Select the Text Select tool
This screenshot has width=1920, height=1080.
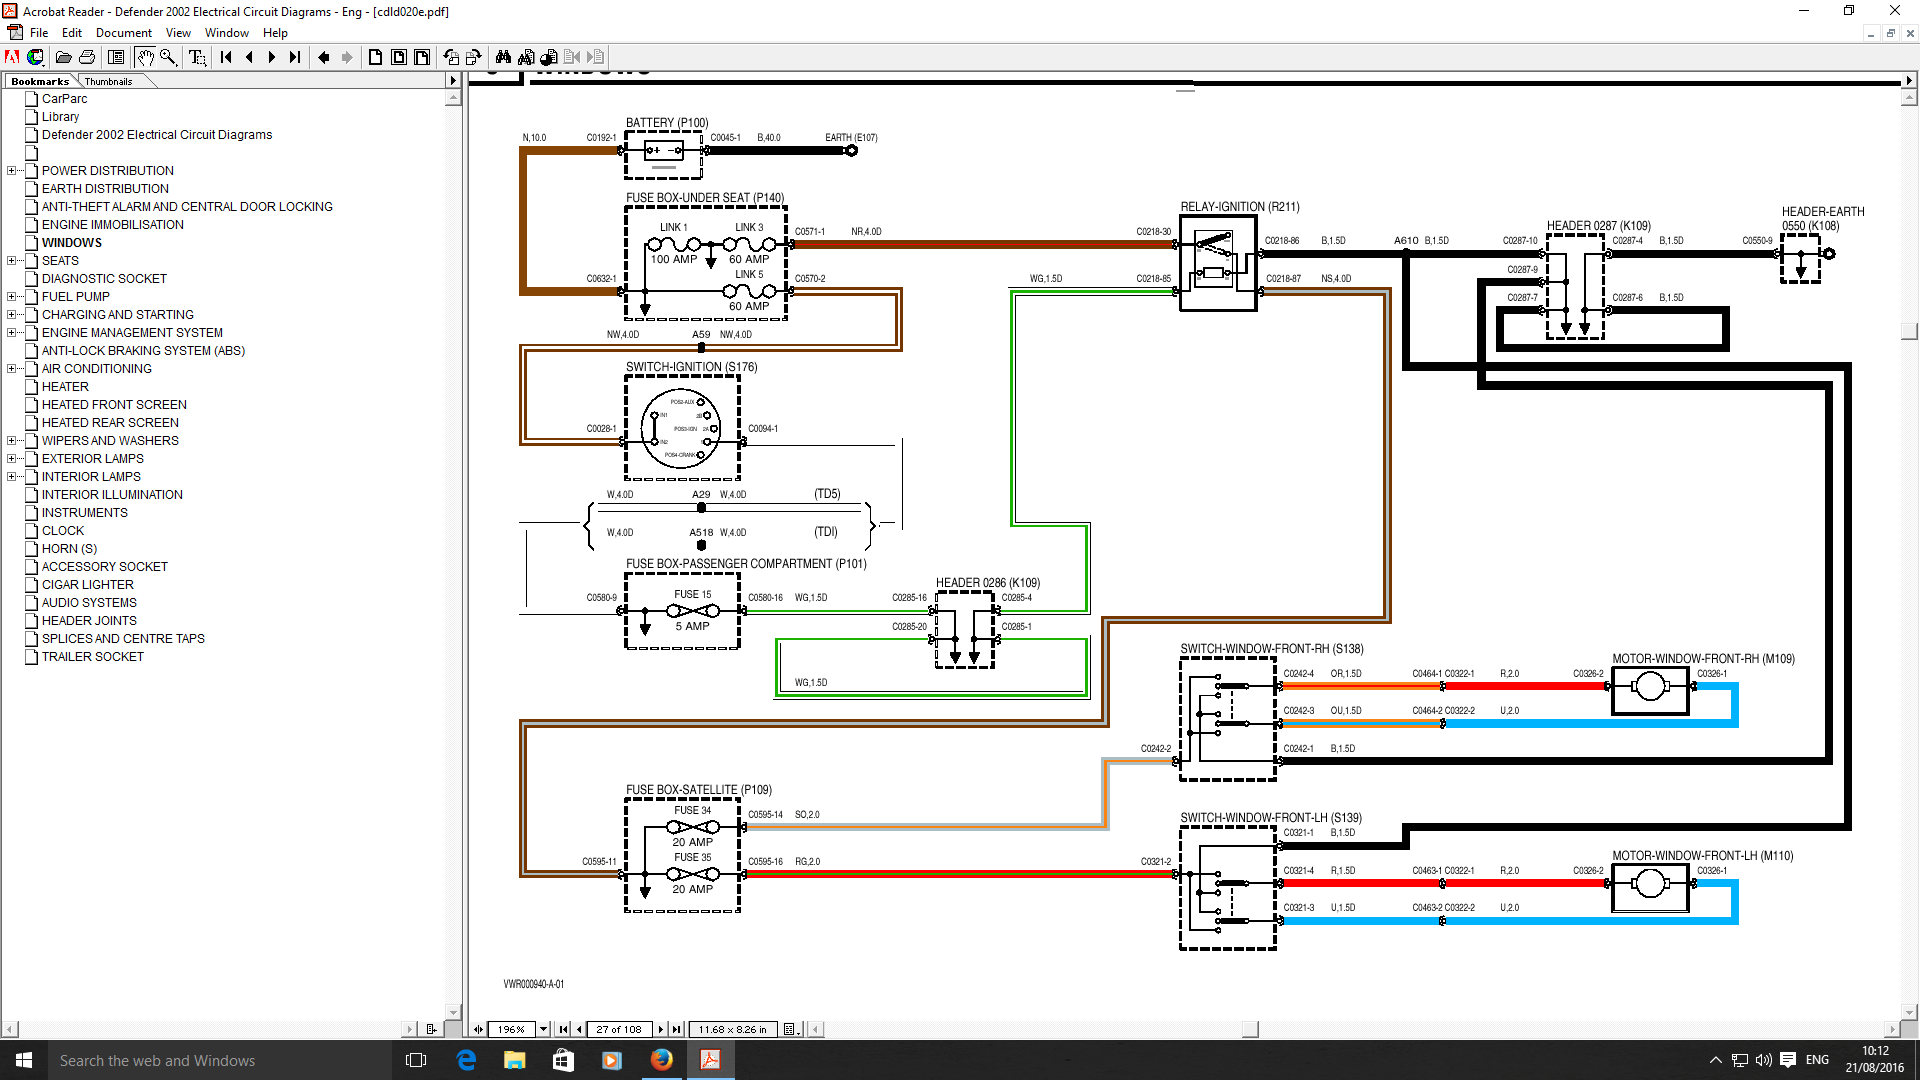(x=197, y=57)
